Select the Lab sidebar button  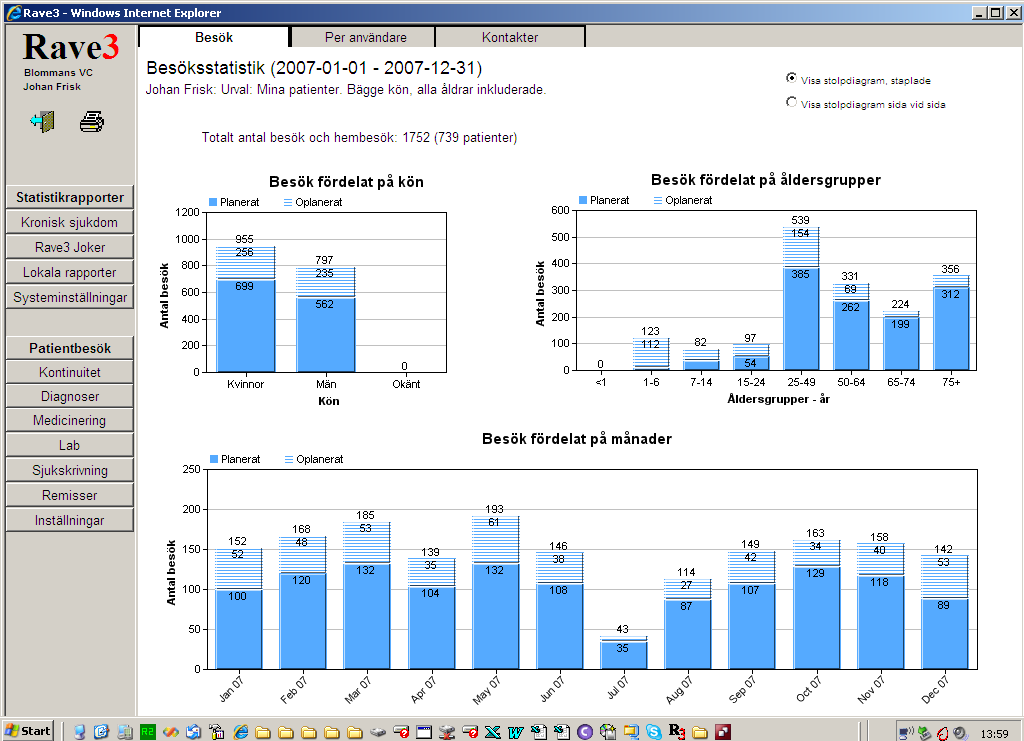click(x=70, y=445)
